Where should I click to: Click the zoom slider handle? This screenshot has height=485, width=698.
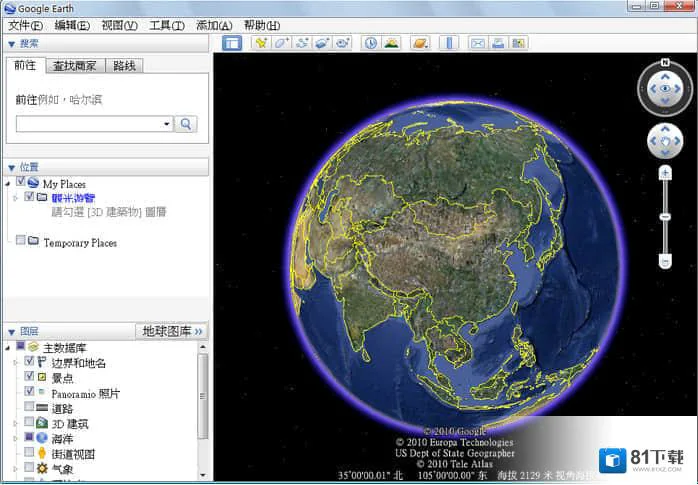(x=665, y=217)
